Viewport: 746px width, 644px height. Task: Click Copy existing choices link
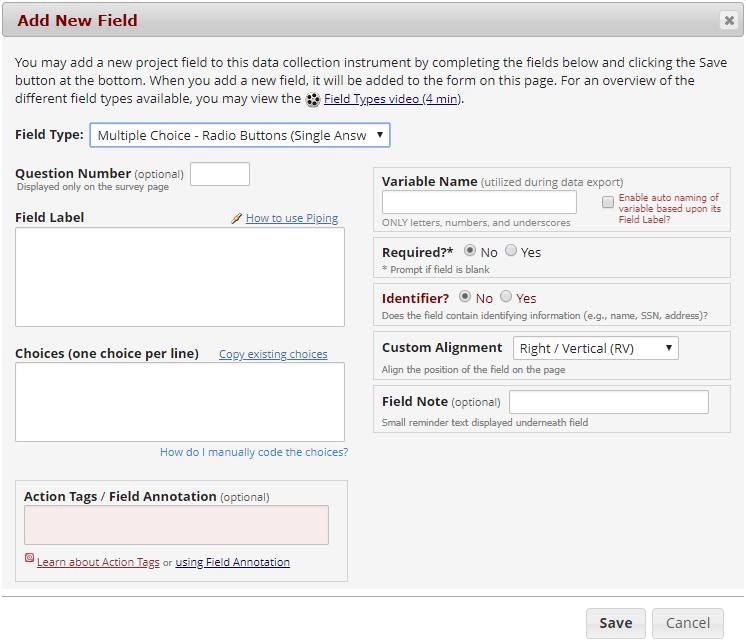(x=273, y=354)
